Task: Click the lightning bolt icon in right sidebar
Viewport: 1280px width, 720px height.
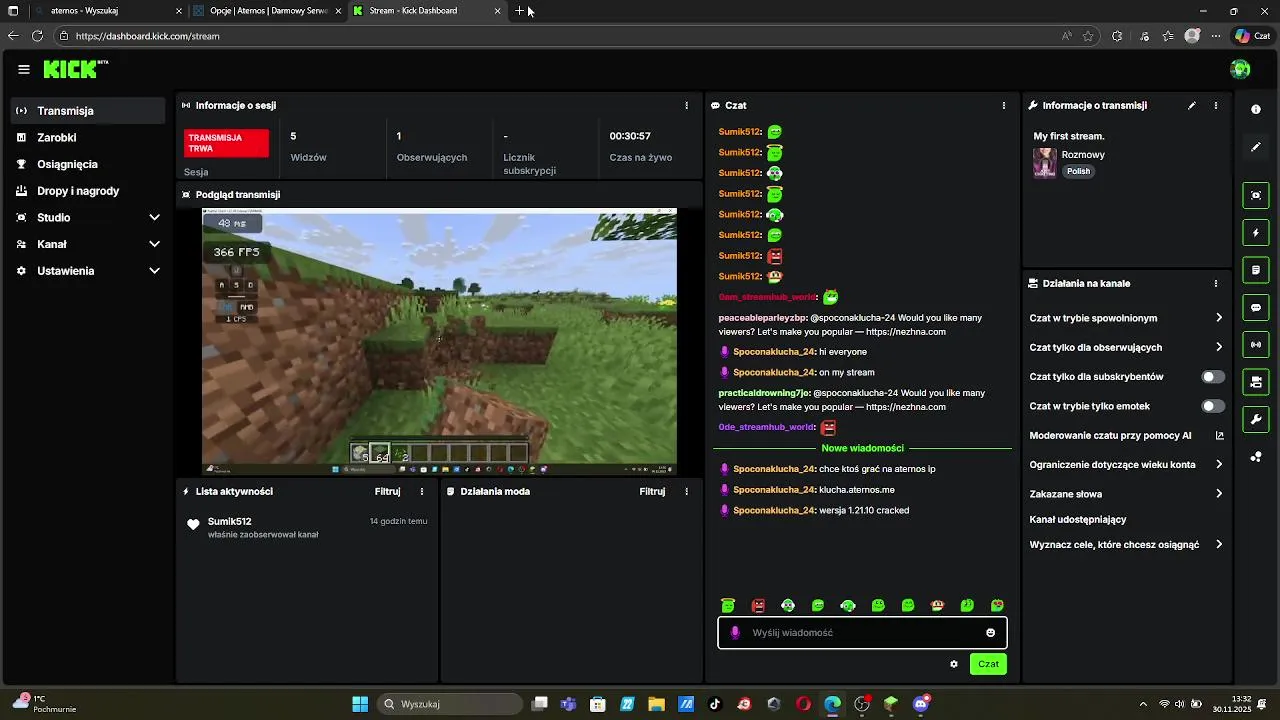Action: point(1256,233)
